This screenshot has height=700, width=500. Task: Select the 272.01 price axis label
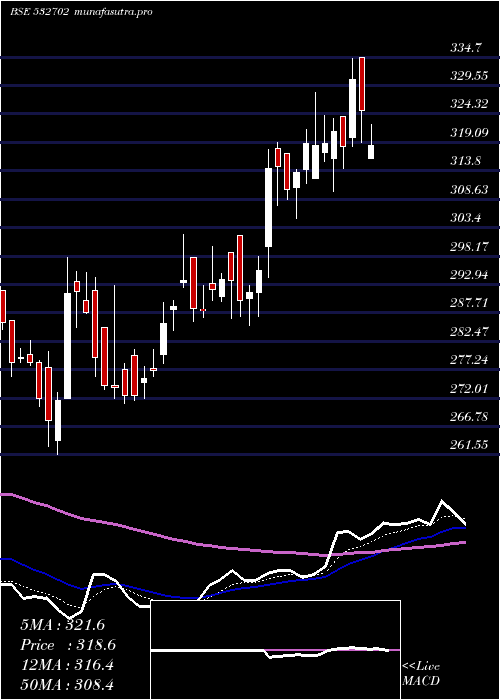[x=469, y=388]
